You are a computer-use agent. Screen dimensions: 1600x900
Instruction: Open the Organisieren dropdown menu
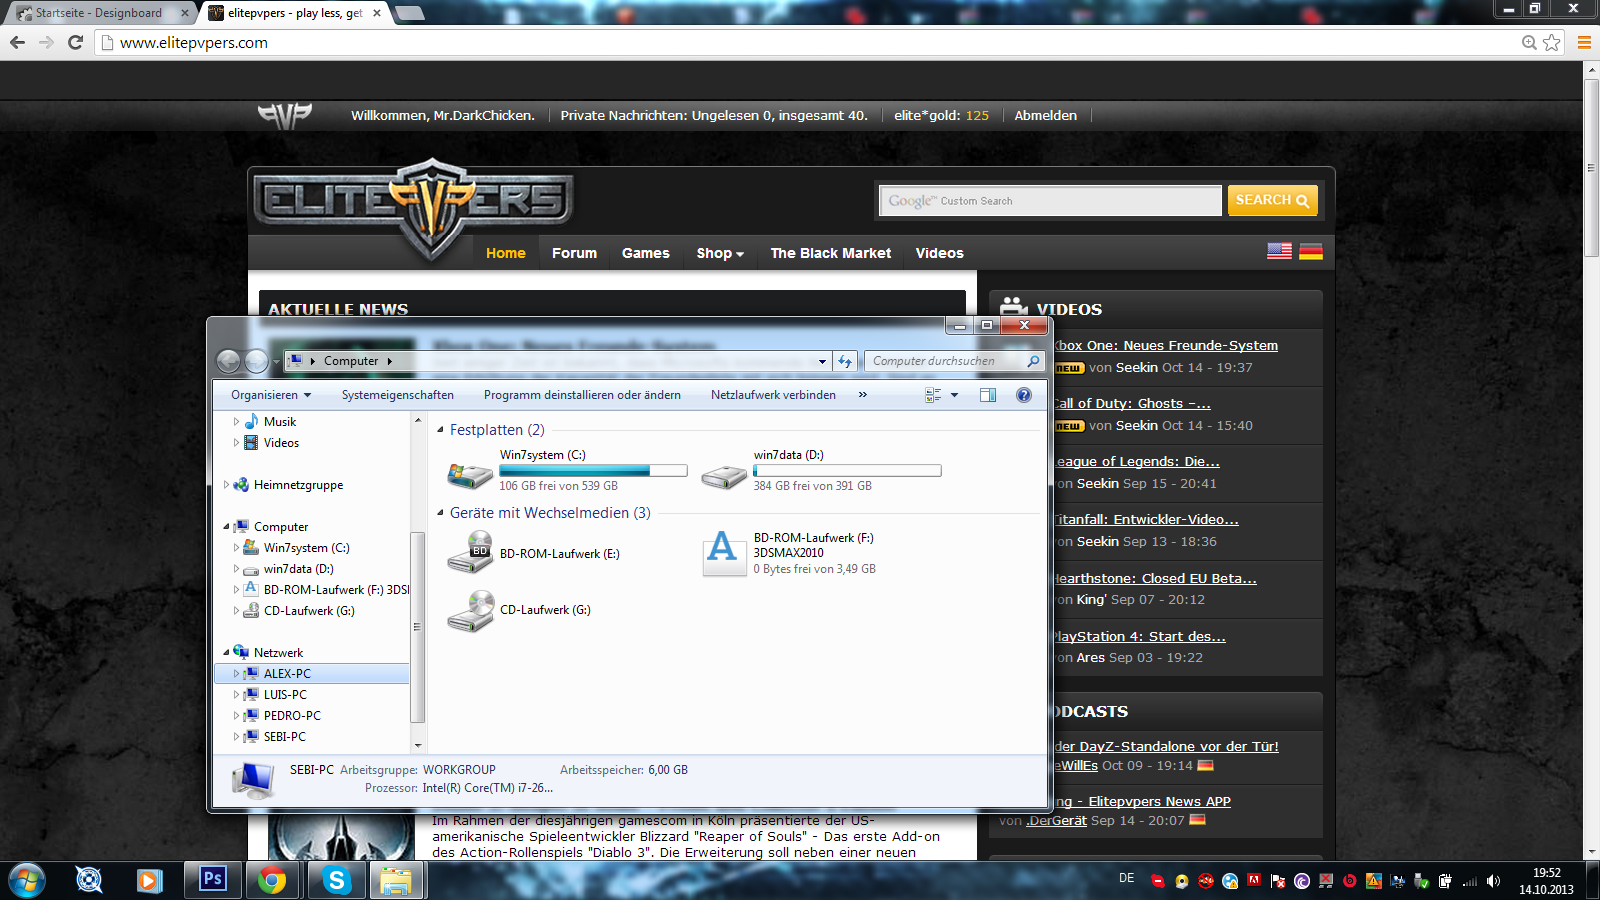click(x=271, y=395)
